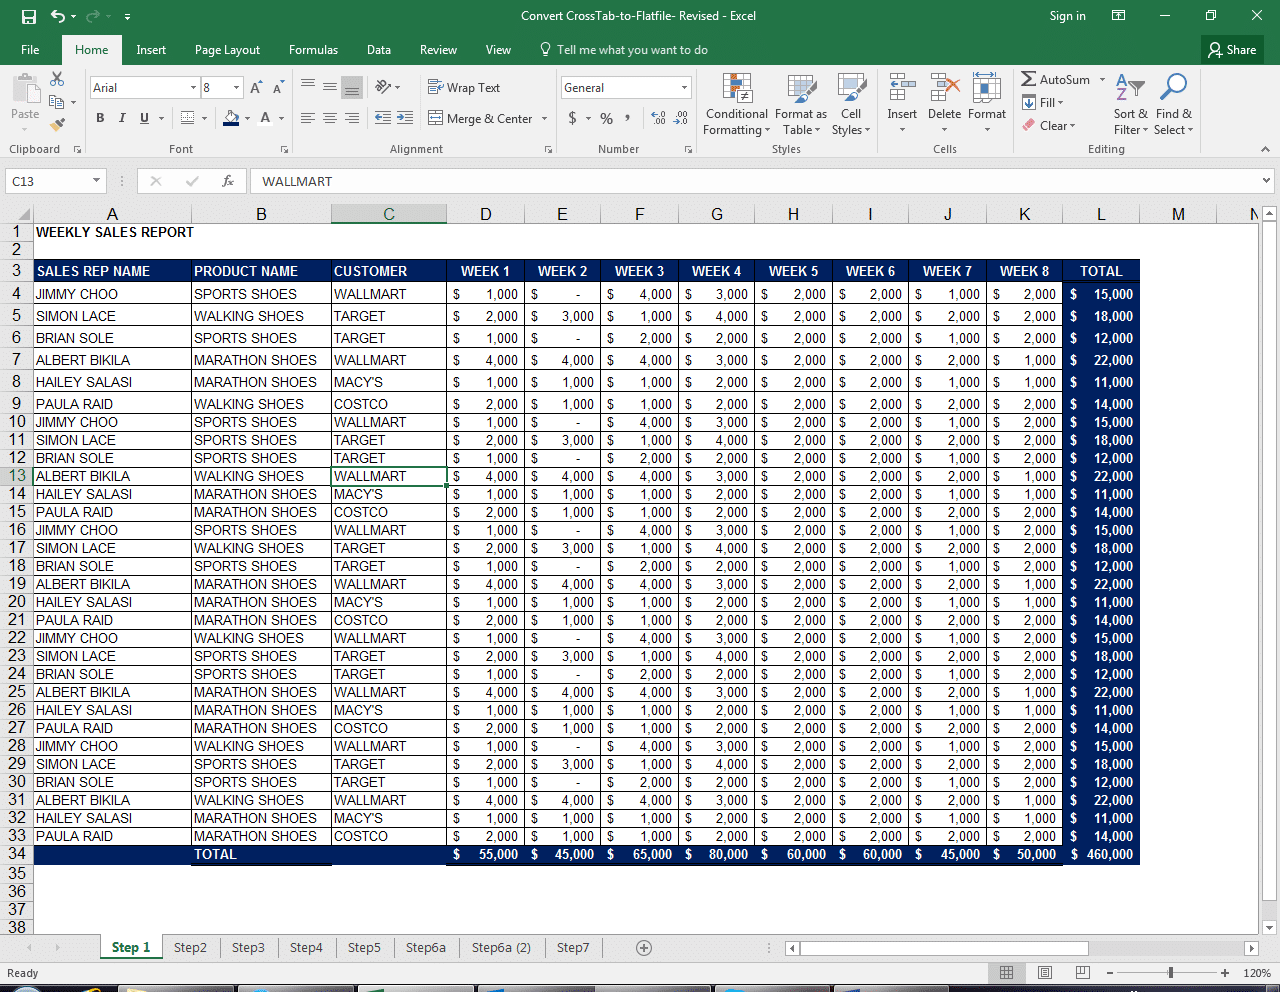This screenshot has width=1280, height=992.
Task: Click the Tell me what you want to do box
Action: coord(623,50)
